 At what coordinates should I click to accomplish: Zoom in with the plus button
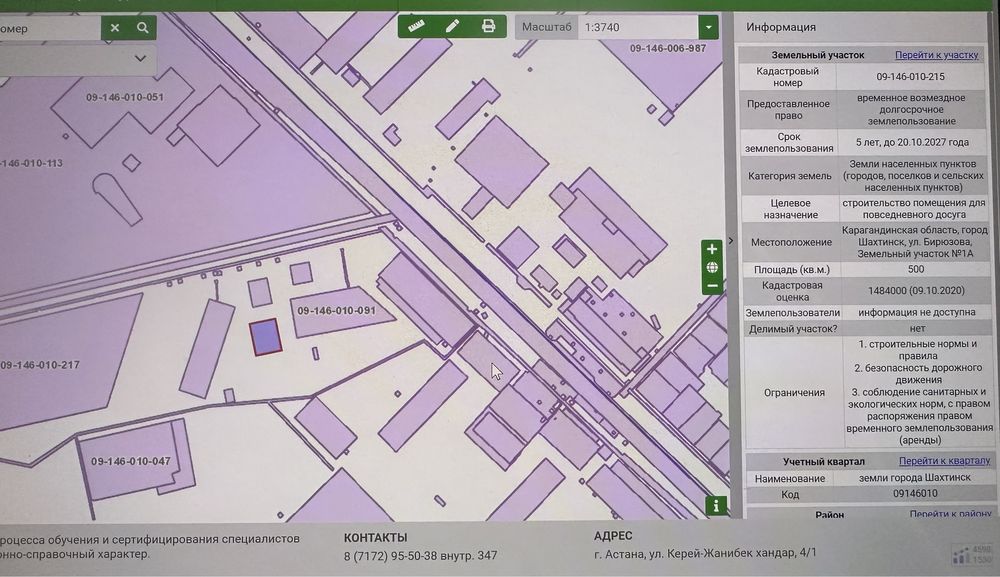[x=712, y=249]
